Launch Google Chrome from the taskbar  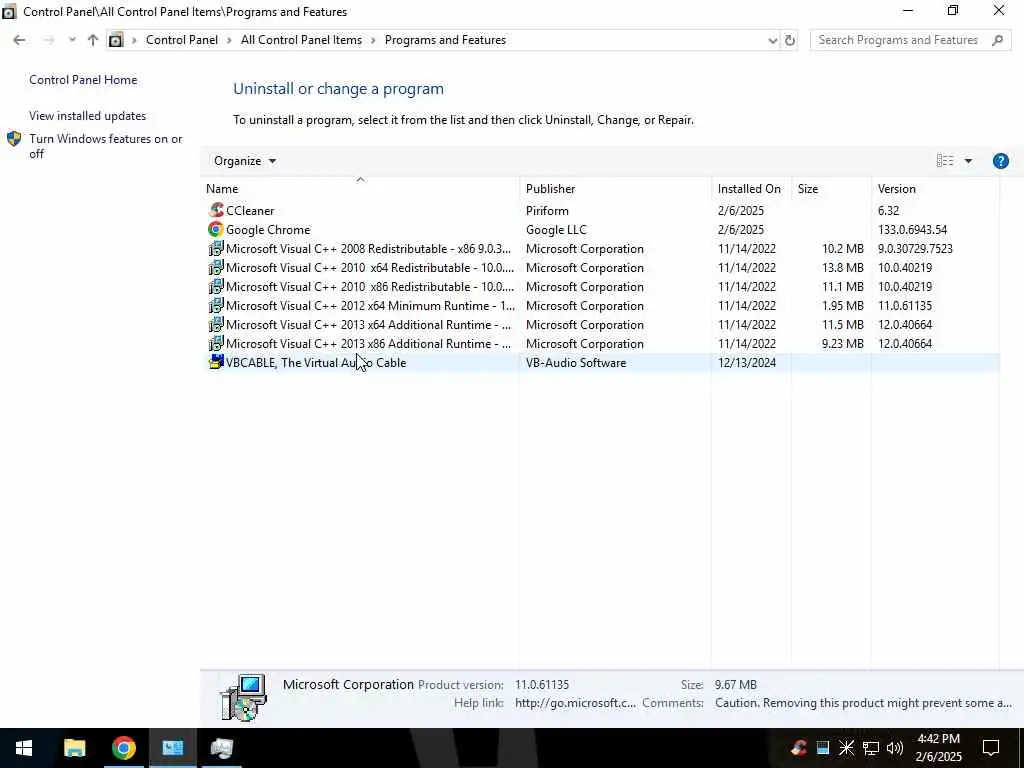[x=123, y=748]
